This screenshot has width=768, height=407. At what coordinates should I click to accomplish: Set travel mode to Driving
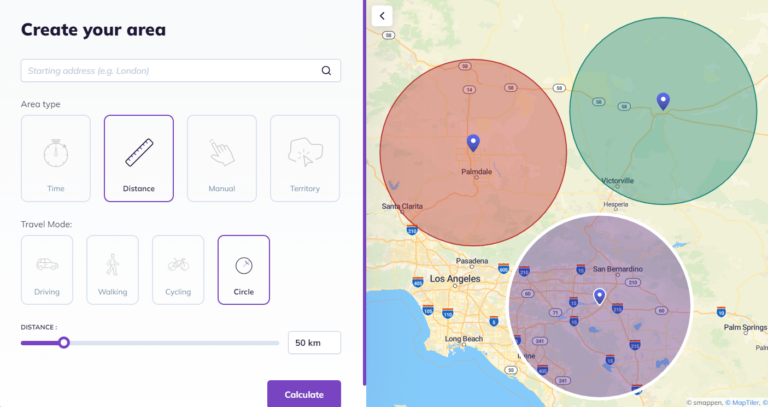(x=47, y=269)
